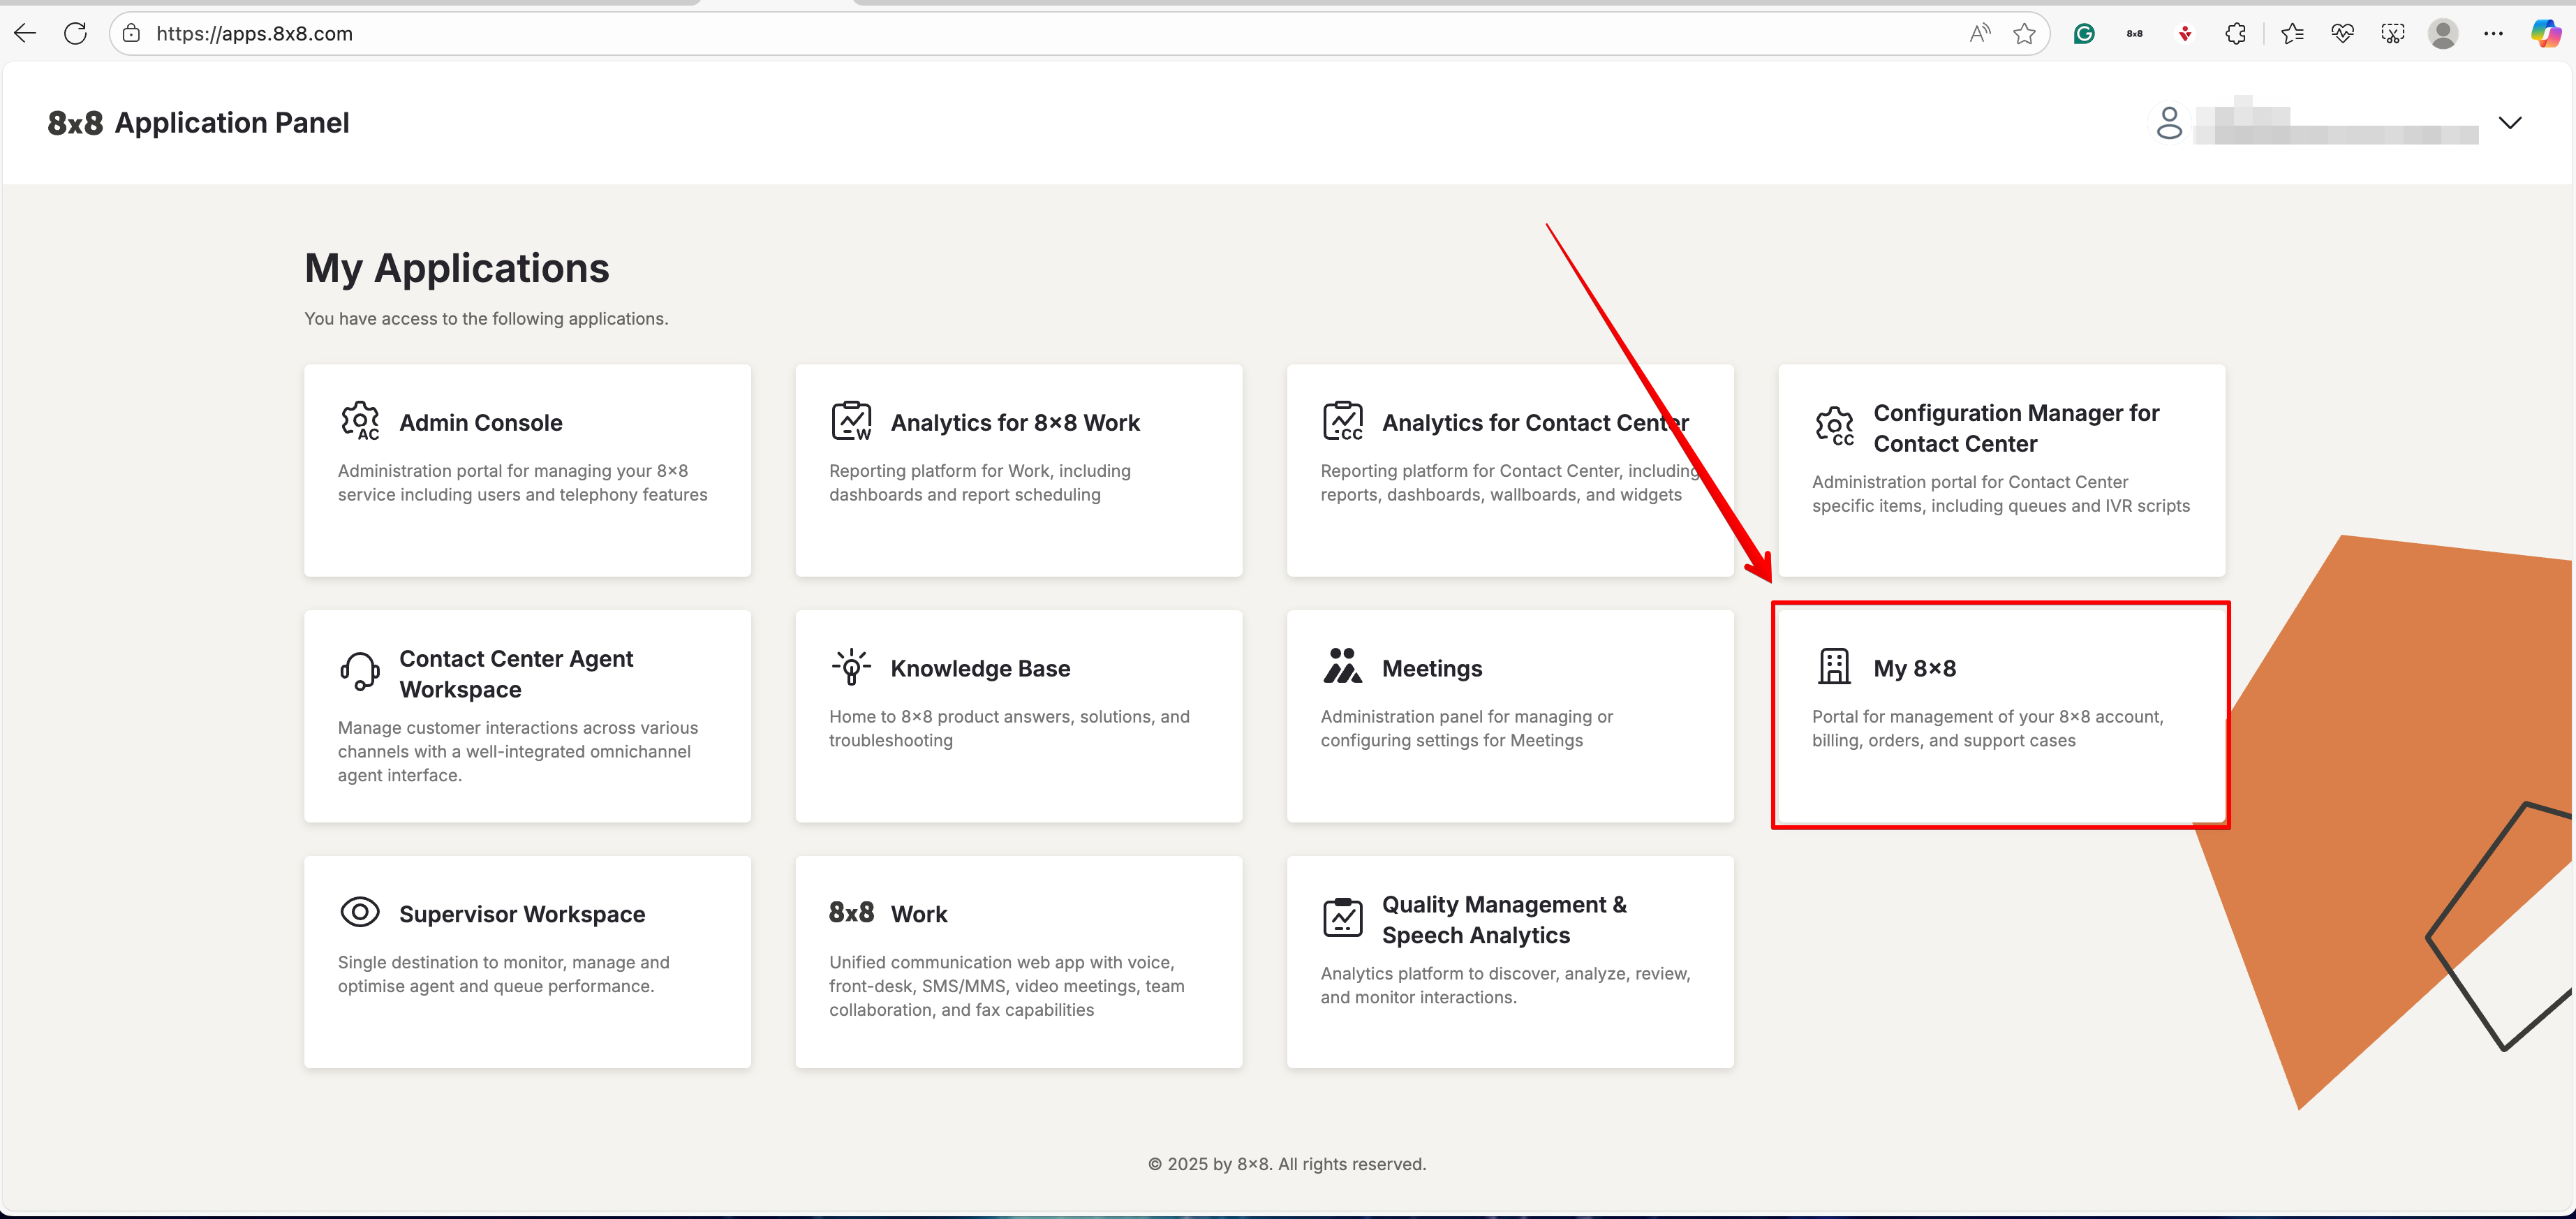Click the Quality Management & Speech Analytics icon

[1342, 918]
